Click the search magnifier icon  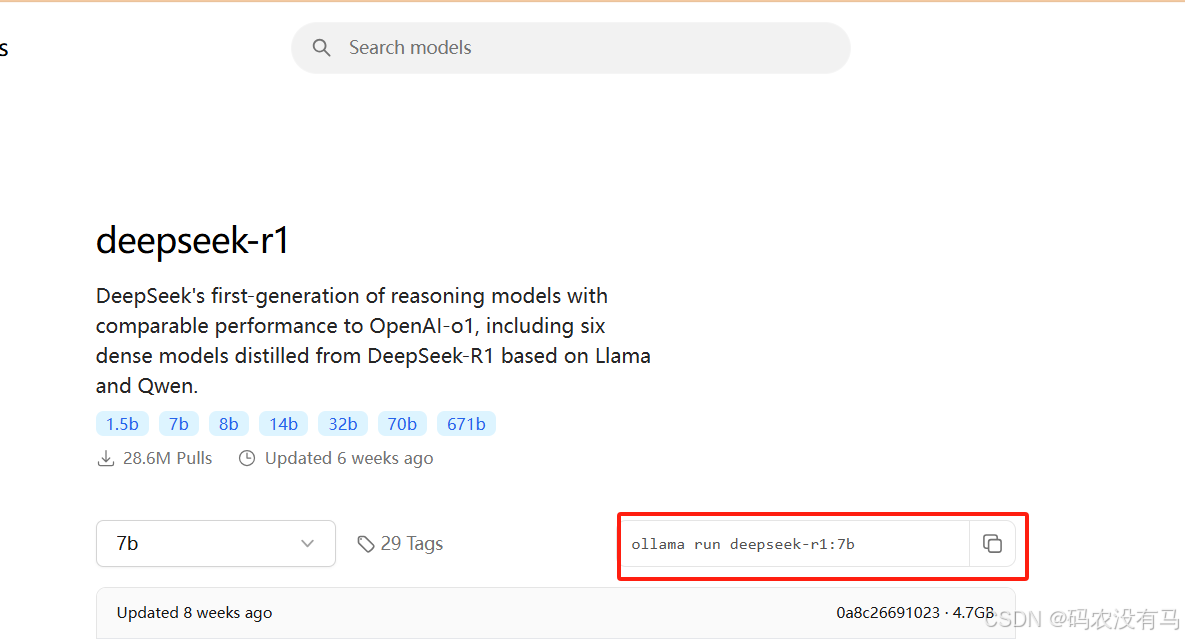(321, 48)
